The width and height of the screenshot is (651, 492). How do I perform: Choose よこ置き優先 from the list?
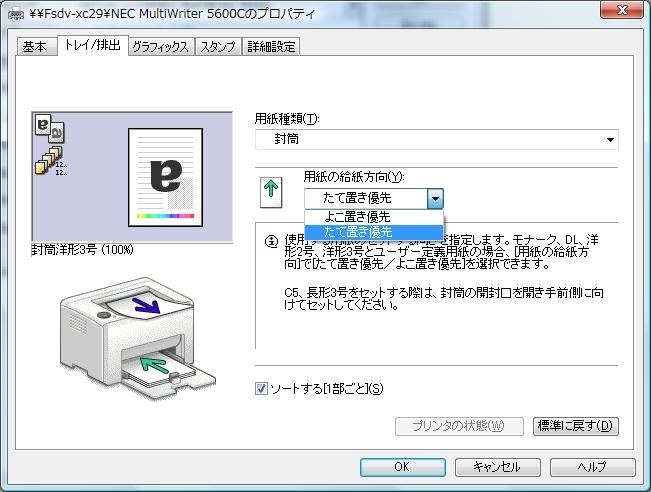point(374,217)
